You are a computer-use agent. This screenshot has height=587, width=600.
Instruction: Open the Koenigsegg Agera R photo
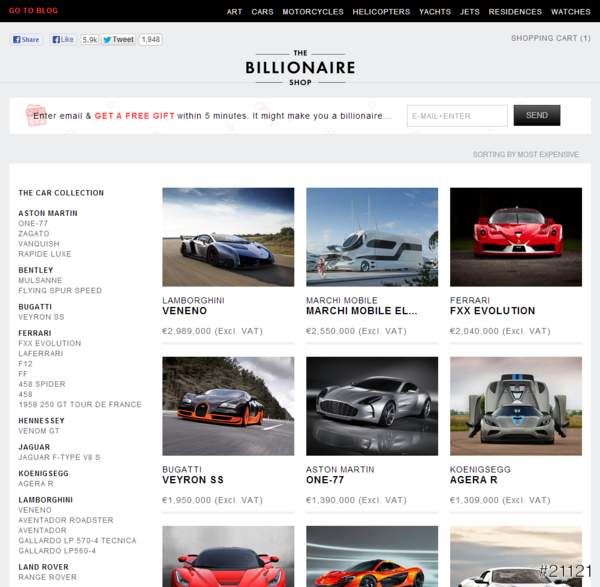[x=516, y=406]
